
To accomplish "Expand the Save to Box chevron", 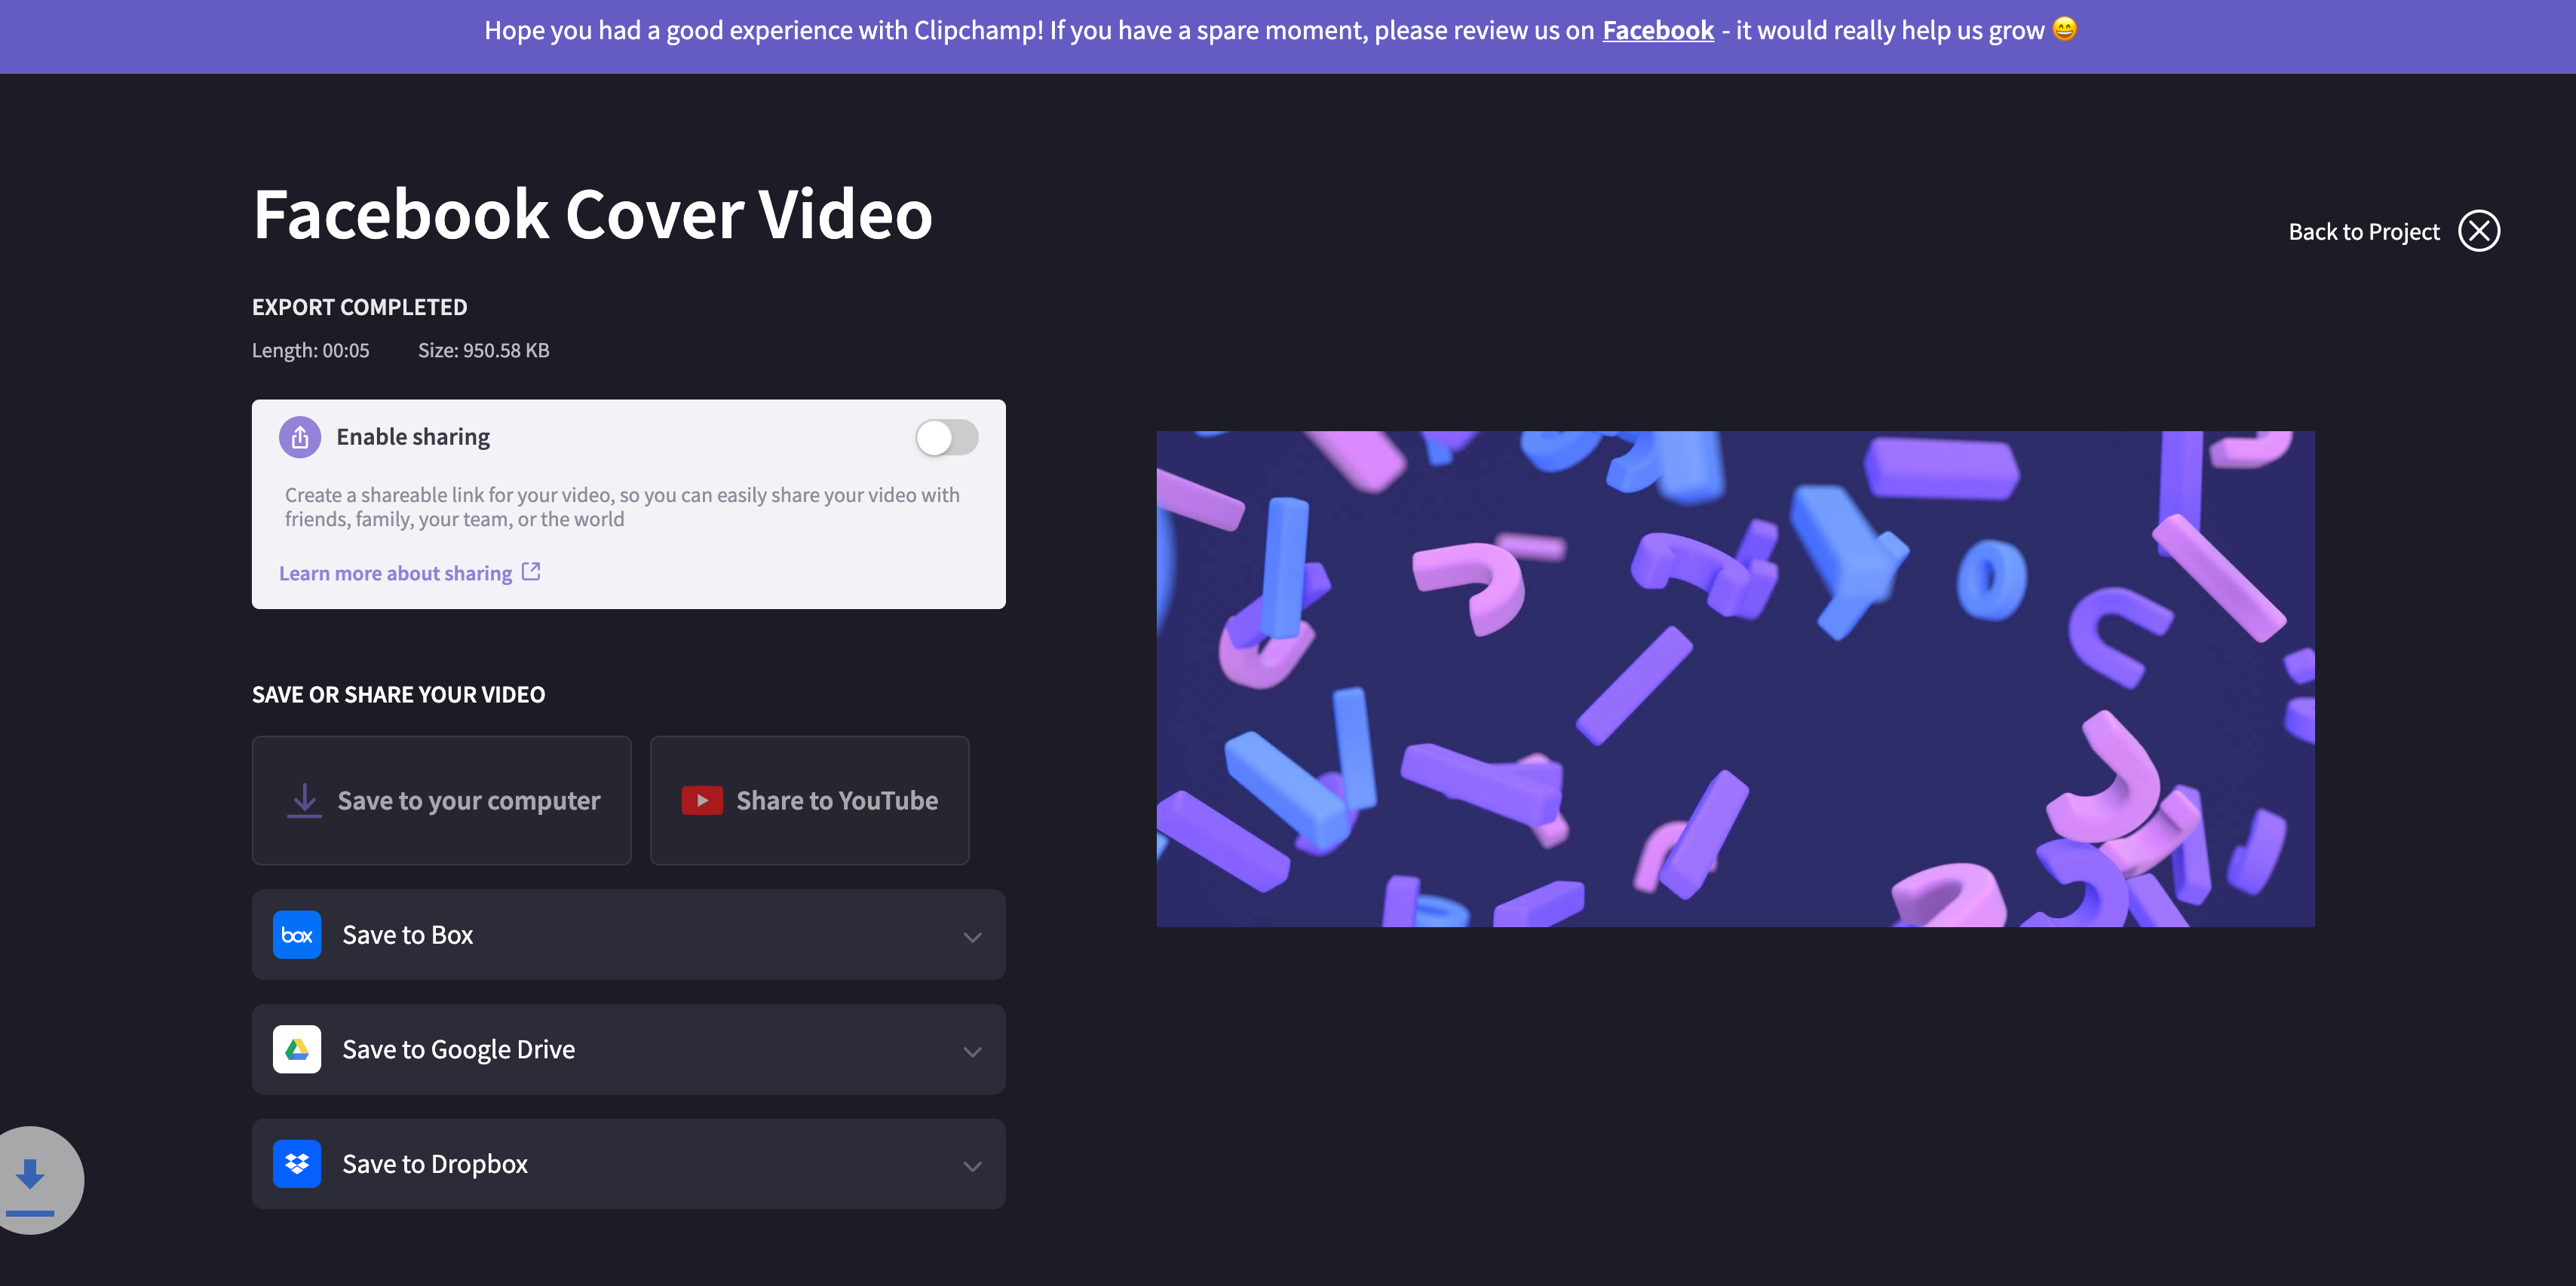I will coord(972,937).
